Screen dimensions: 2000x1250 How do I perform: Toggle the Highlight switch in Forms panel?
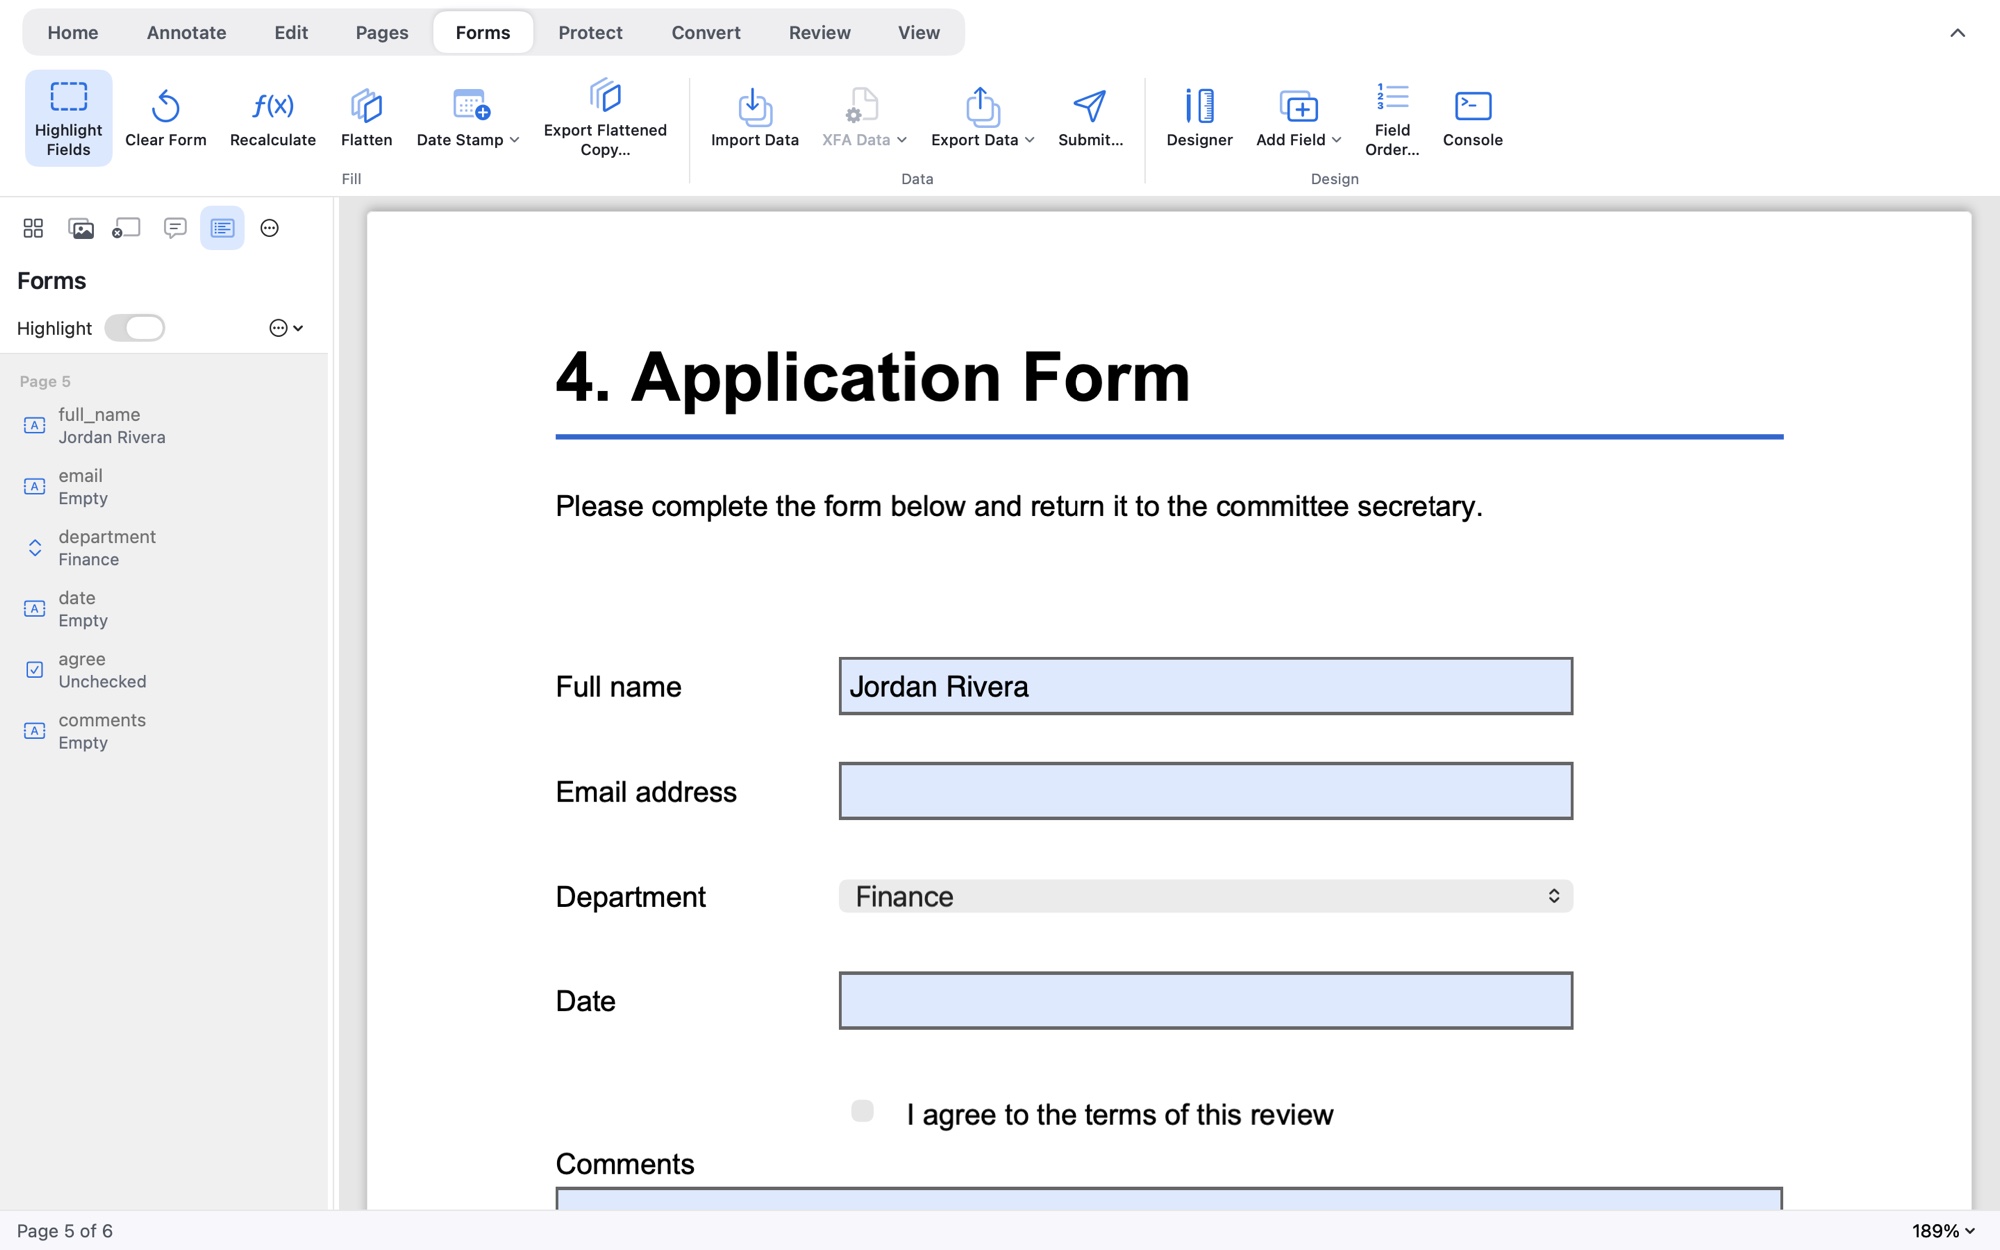coord(135,328)
